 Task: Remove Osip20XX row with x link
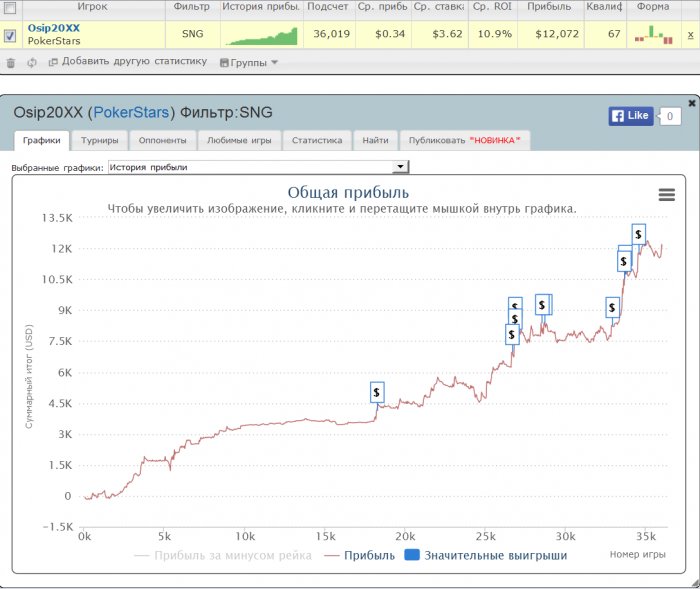click(x=690, y=34)
